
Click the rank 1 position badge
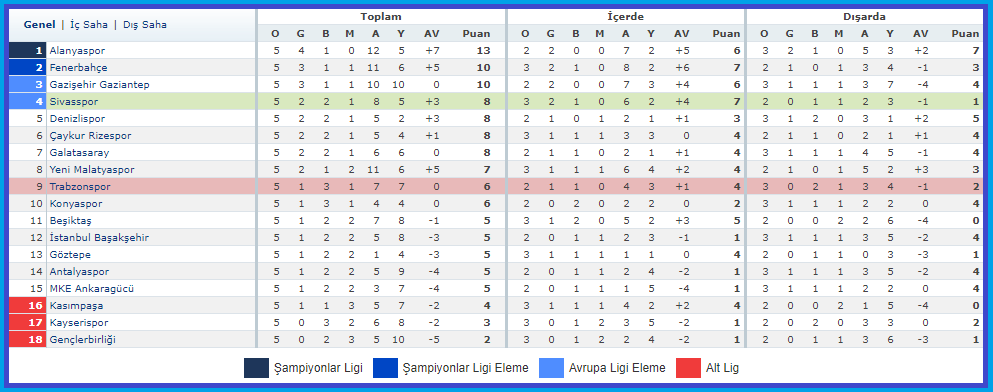point(27,51)
